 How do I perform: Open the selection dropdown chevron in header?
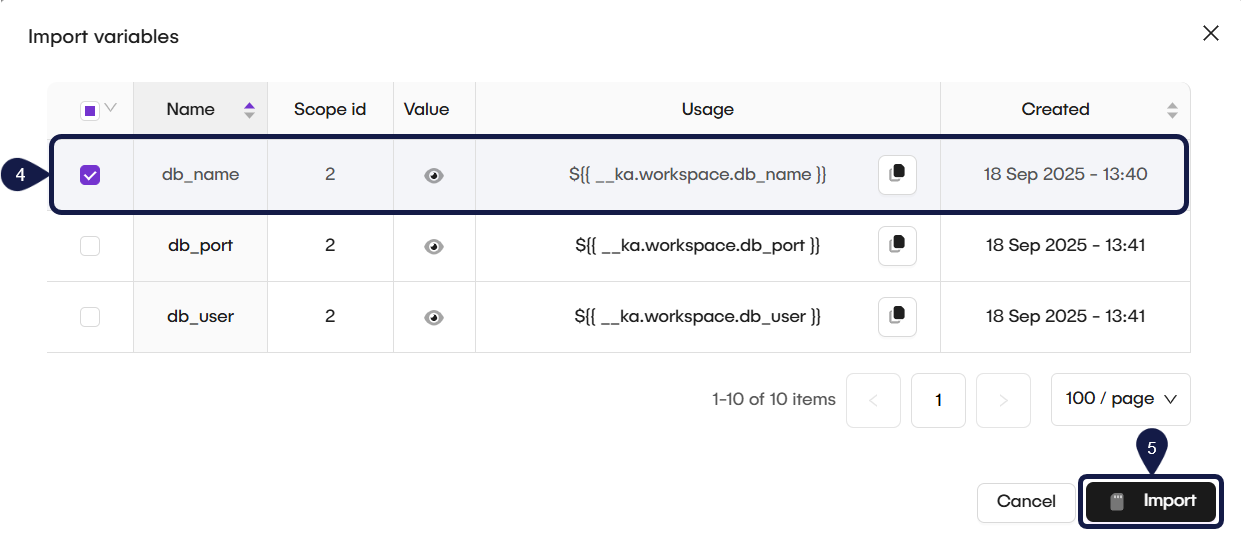coord(111,108)
